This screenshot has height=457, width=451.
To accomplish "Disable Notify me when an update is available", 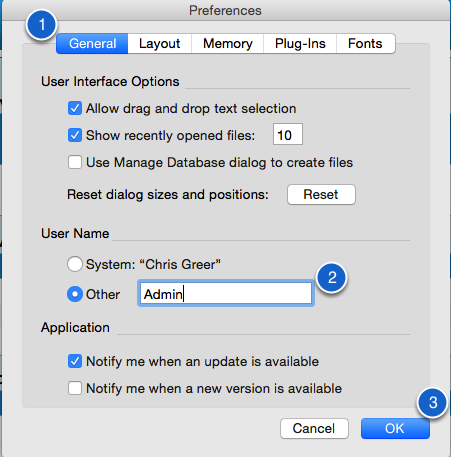I will (75, 361).
